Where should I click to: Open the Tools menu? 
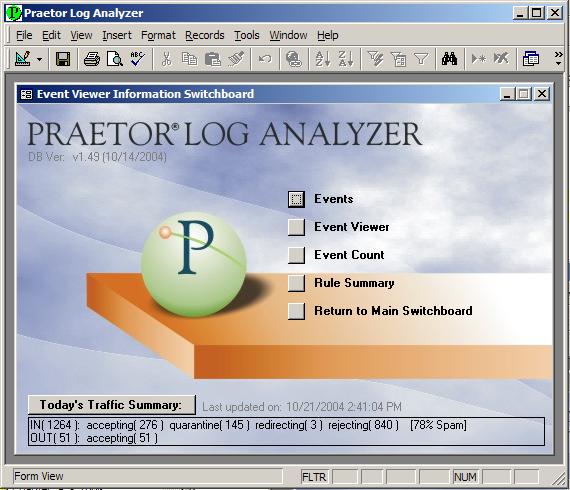pos(246,35)
